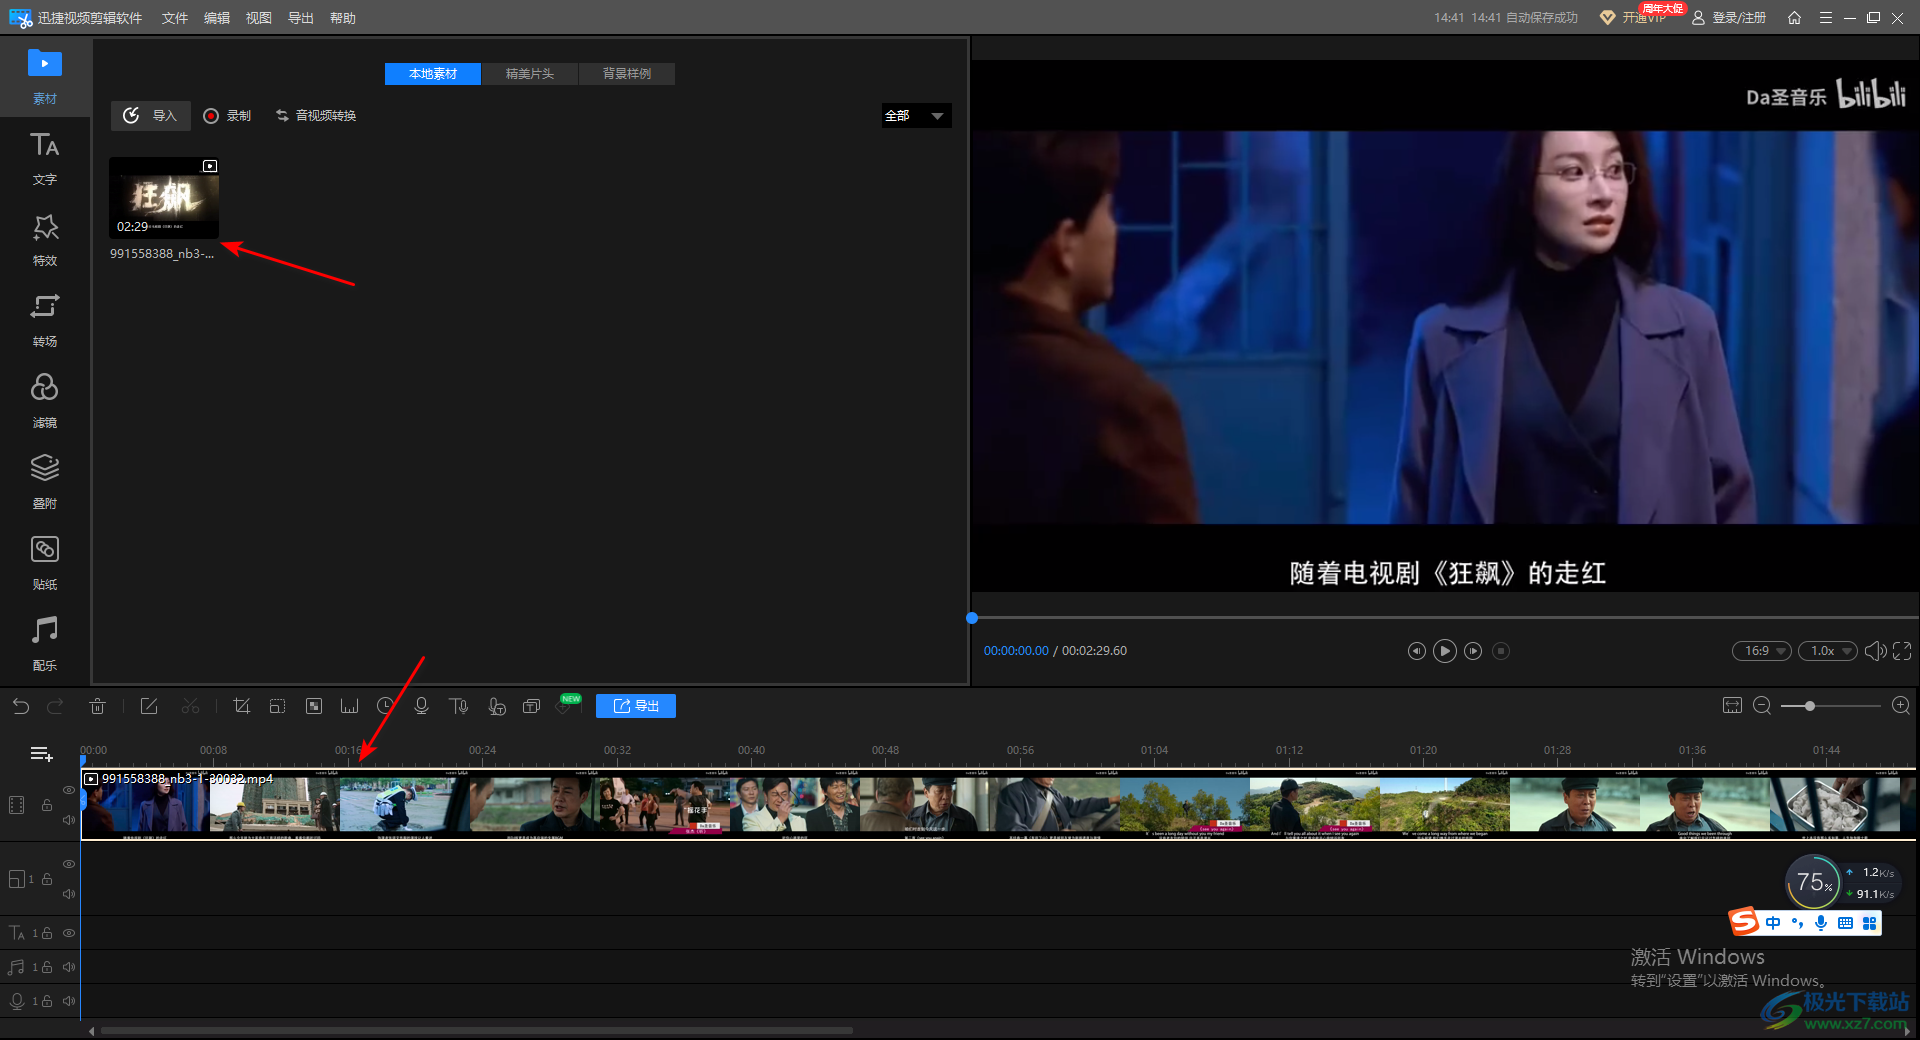Viewport: 1920px width, 1040px height.
Task: Open the 导出 menu in menu bar
Action: point(301,18)
